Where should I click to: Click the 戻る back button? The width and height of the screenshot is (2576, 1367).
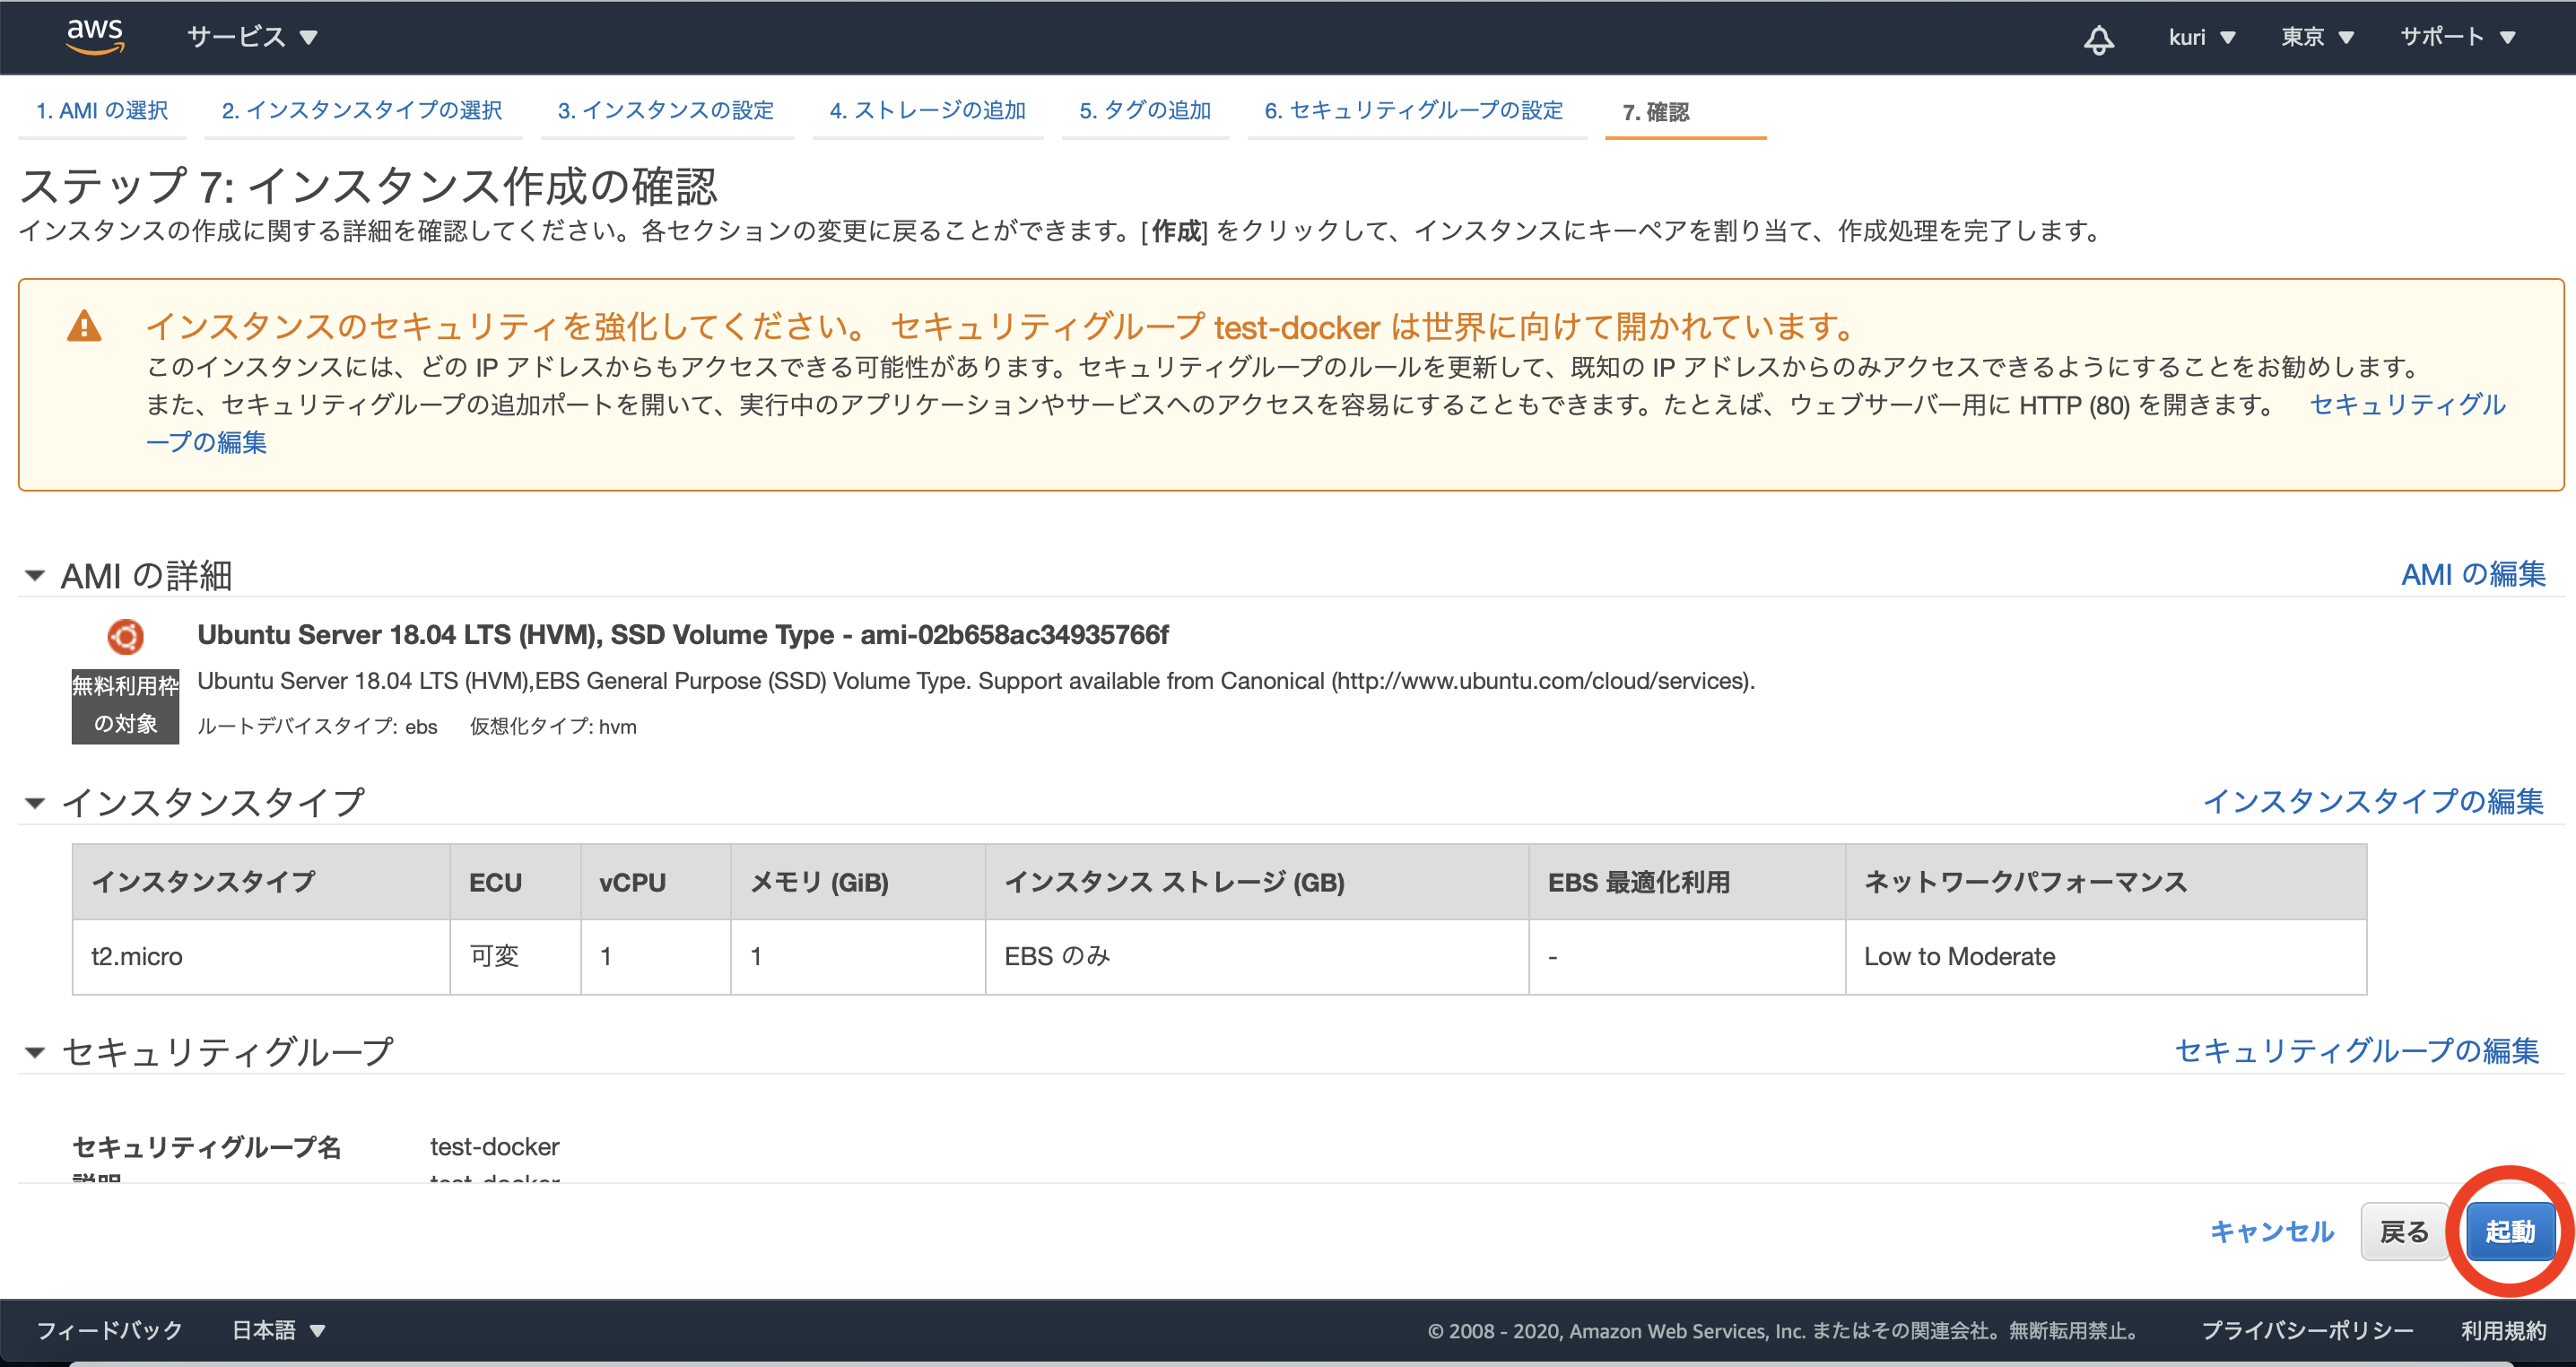point(2404,1231)
